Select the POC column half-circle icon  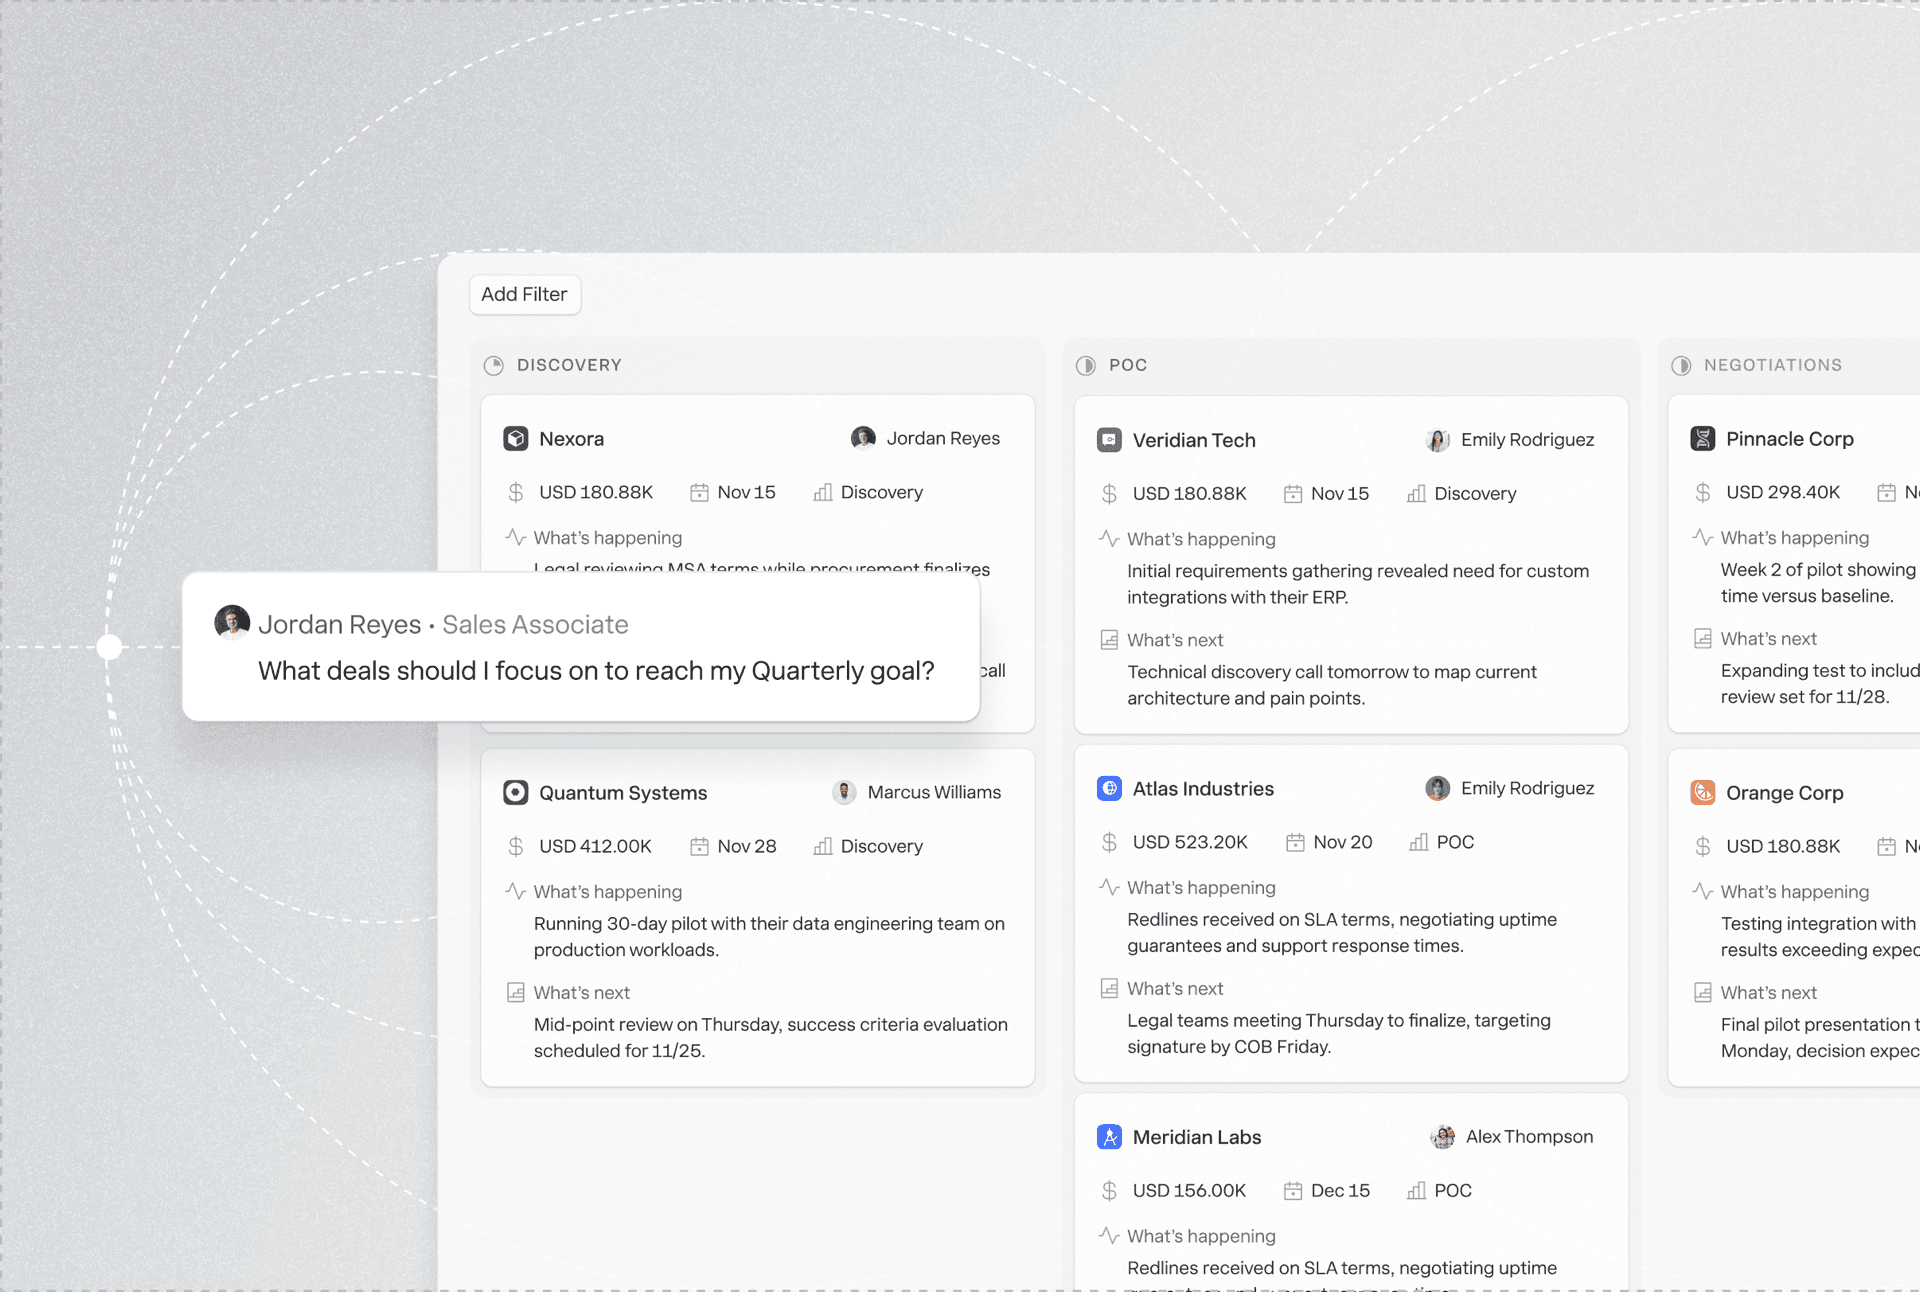[x=1085, y=365]
